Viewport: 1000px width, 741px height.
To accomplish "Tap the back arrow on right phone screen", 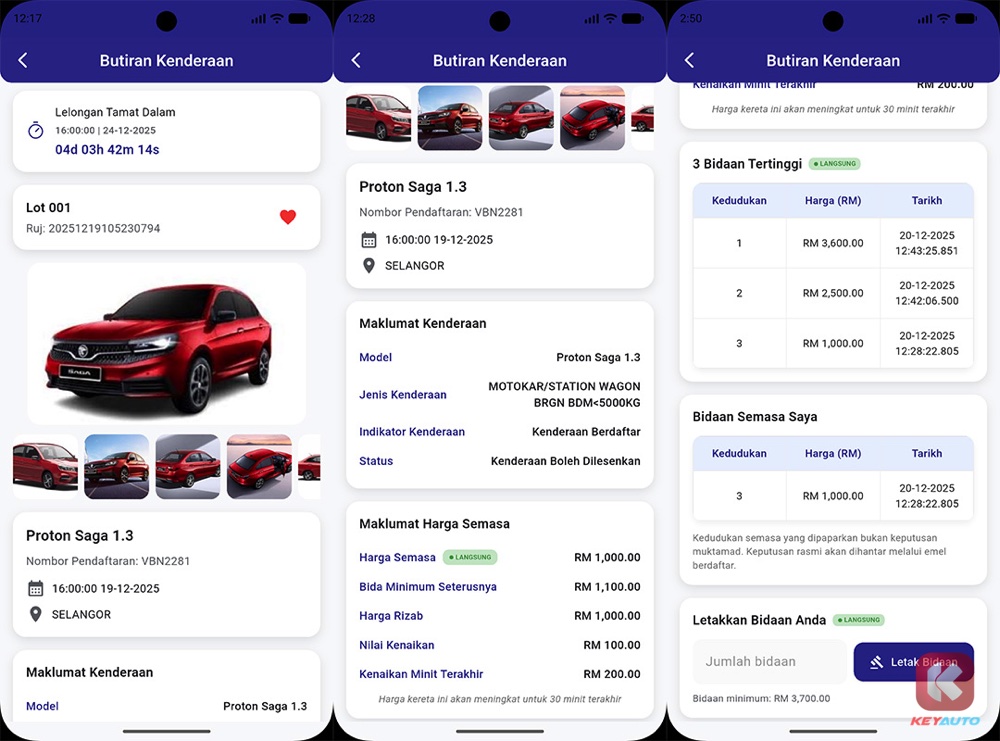I will point(689,61).
